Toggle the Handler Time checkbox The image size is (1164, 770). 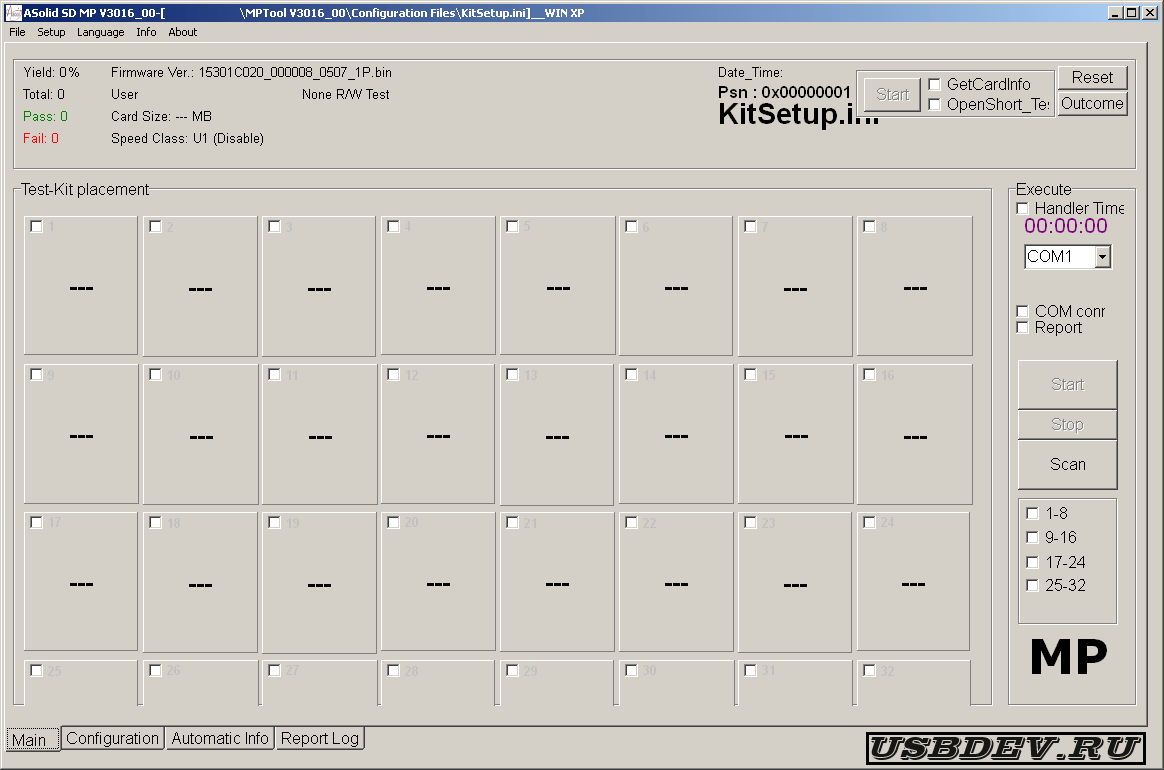1022,208
